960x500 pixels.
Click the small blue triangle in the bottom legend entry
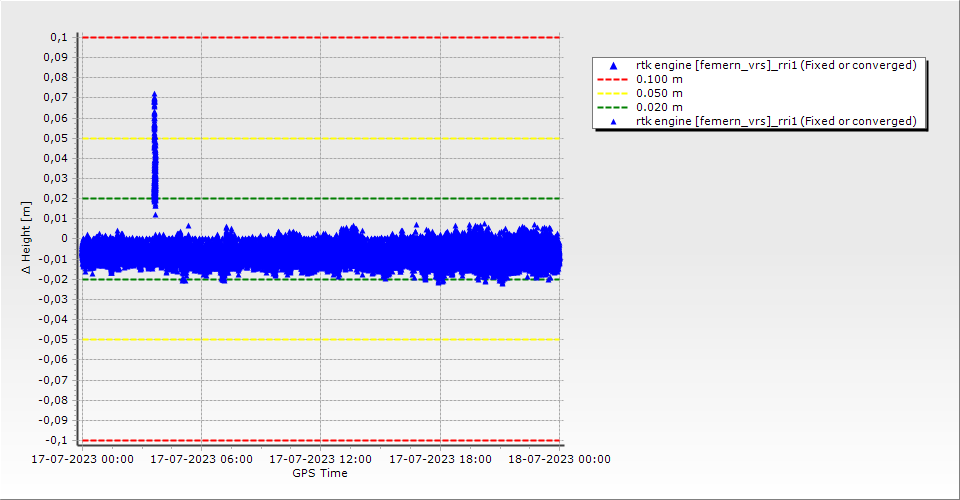[614, 121]
